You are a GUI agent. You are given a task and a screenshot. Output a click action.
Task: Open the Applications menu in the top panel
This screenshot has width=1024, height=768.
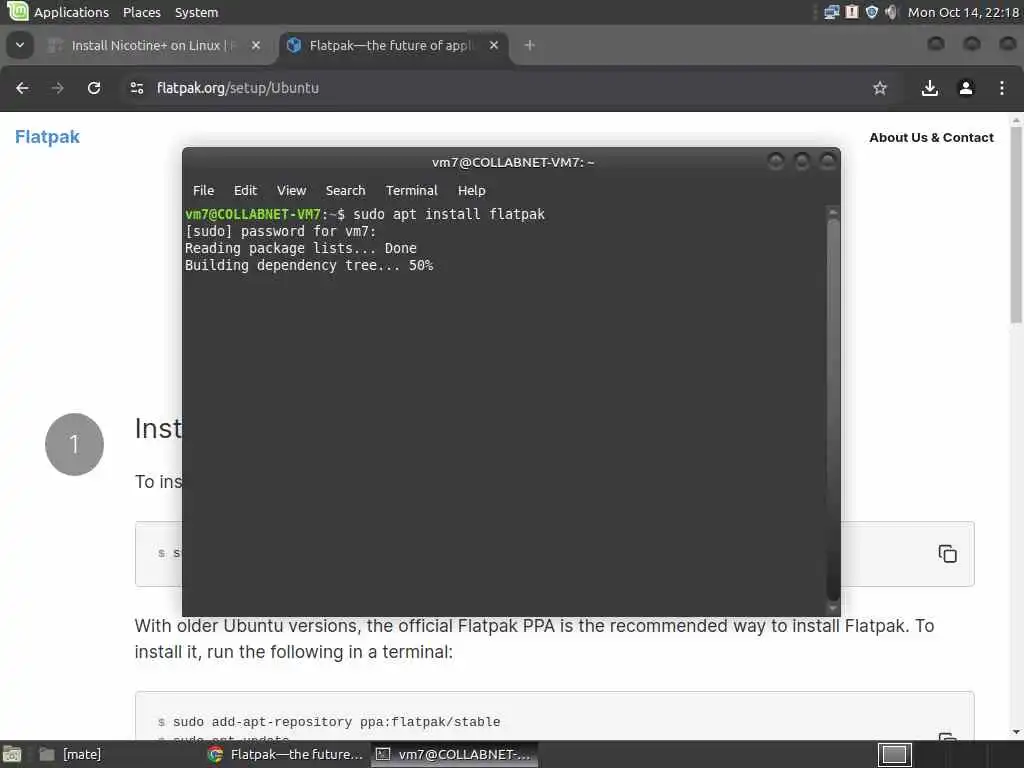pos(71,12)
